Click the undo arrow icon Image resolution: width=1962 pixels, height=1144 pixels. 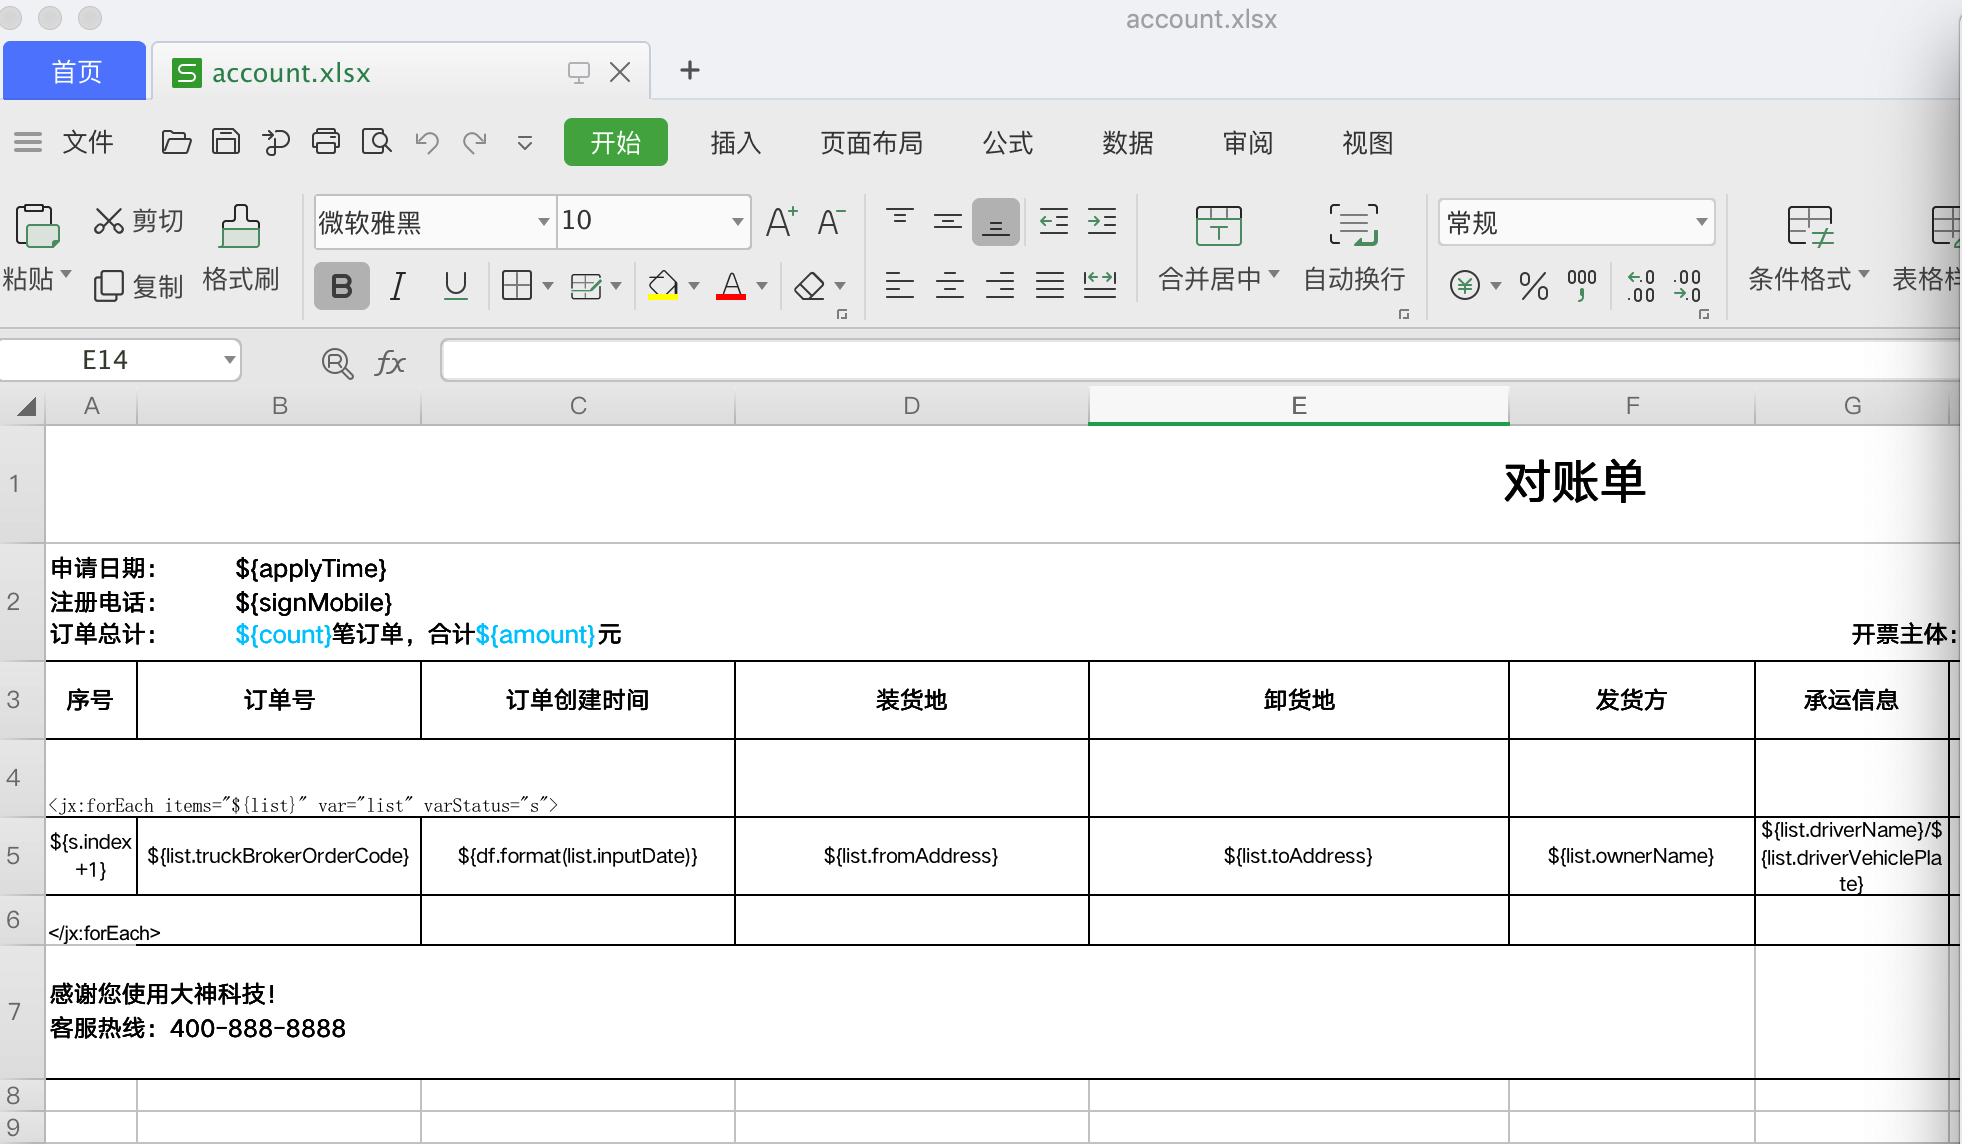[427, 142]
